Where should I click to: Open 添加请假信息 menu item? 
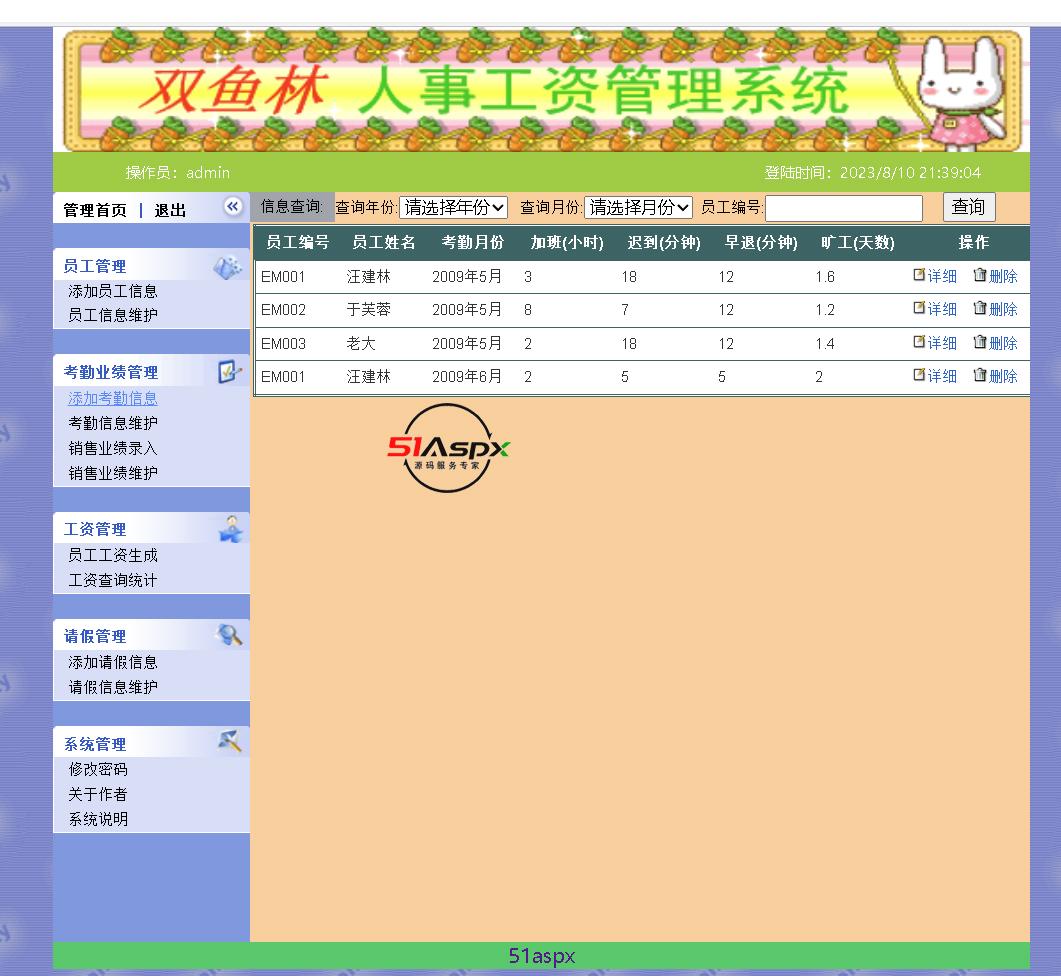(113, 662)
